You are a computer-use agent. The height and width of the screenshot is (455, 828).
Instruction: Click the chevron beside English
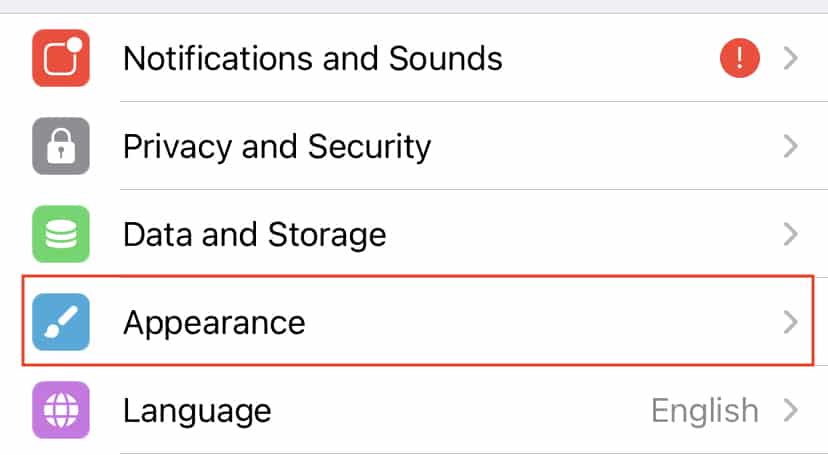click(791, 410)
